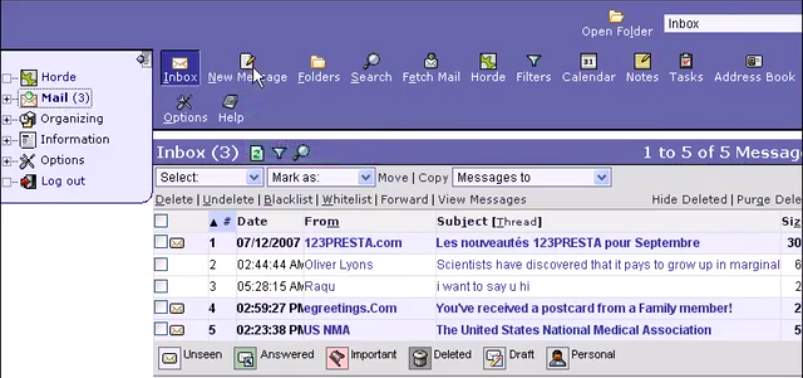Open Log out in the sidebar
This screenshot has height=378, width=803.
point(63,181)
